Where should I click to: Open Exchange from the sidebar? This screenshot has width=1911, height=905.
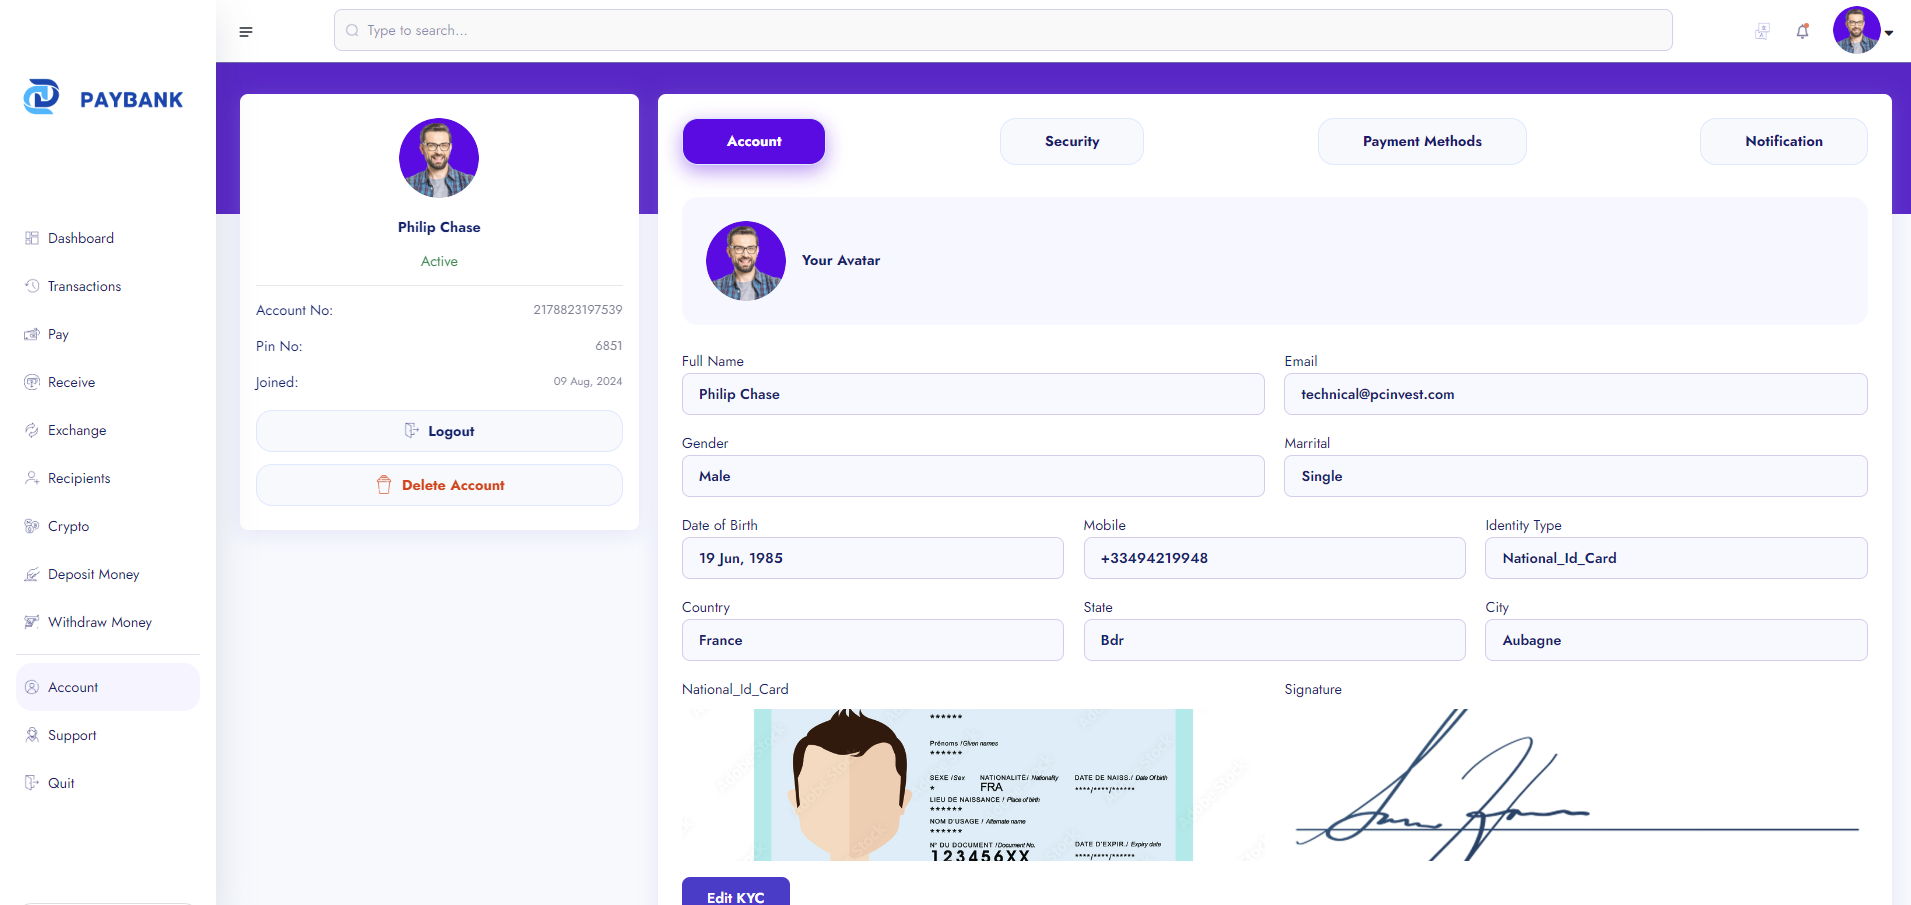point(76,430)
